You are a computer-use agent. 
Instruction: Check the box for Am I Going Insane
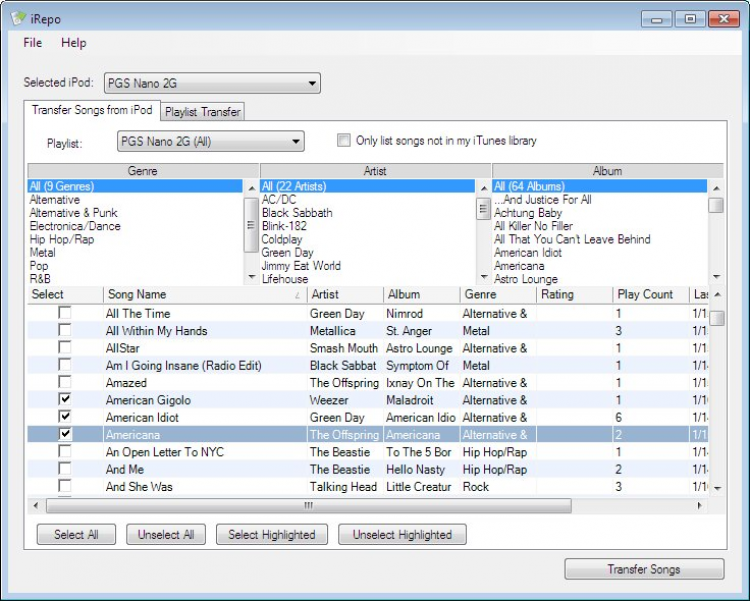[x=65, y=365]
